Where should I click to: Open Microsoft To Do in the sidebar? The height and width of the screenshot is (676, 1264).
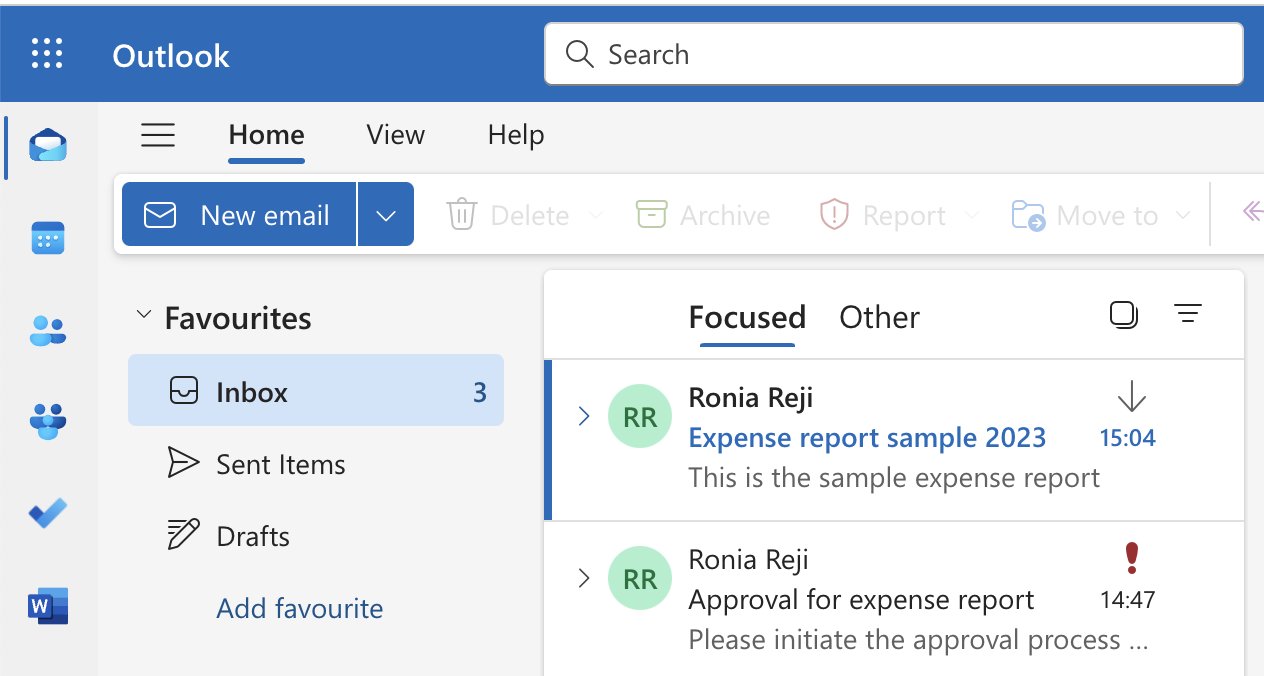tap(46, 513)
